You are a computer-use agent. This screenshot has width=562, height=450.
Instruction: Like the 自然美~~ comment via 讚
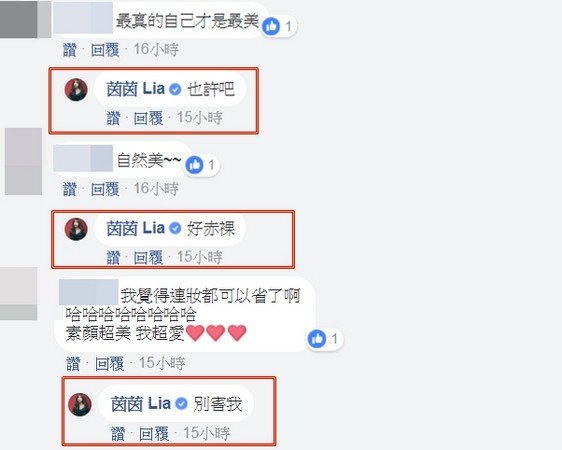click(70, 189)
